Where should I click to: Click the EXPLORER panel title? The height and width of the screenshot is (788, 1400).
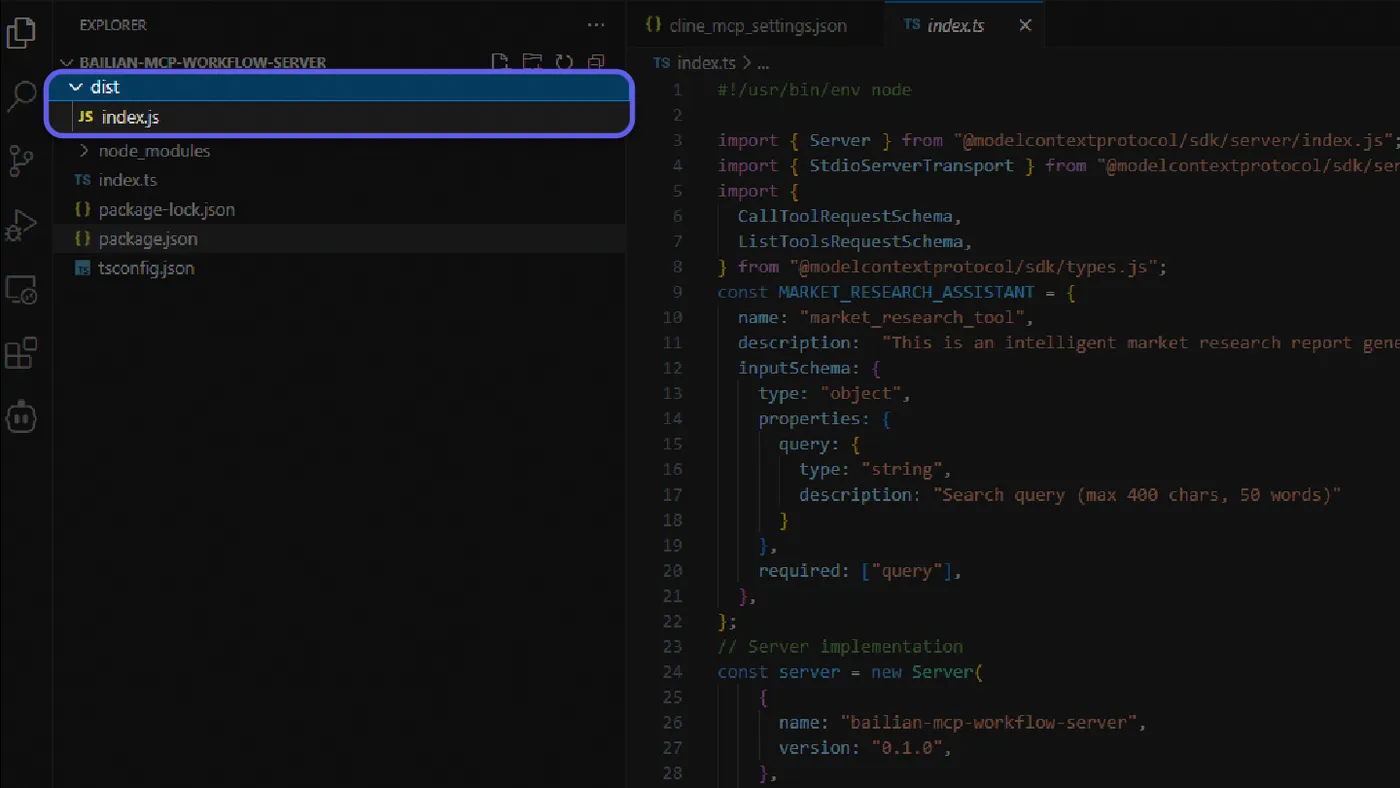[113, 25]
